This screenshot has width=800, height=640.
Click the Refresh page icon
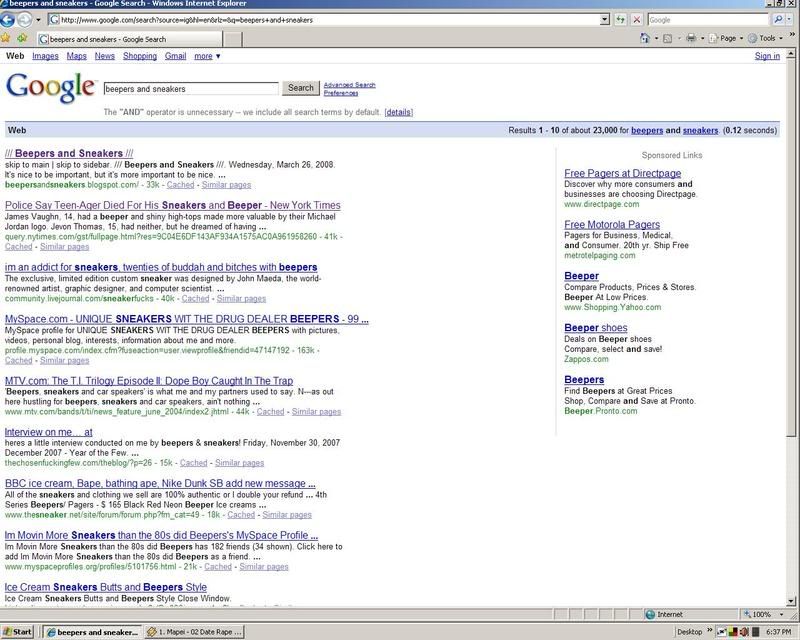621,19
